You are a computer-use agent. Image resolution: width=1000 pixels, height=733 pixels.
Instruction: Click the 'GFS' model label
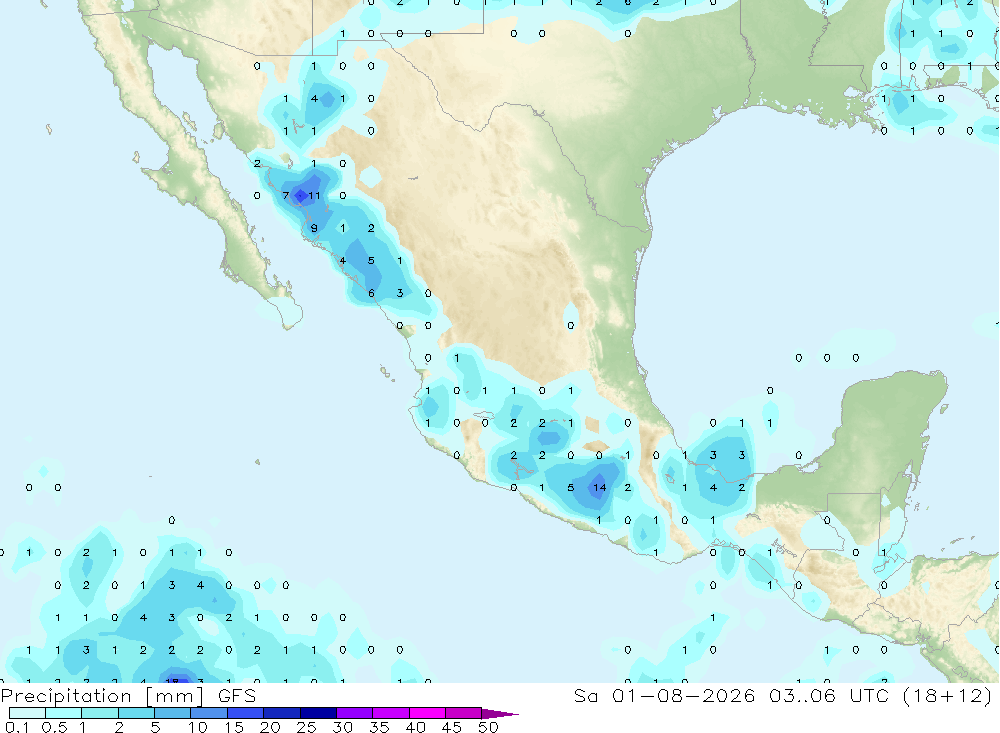(237, 696)
